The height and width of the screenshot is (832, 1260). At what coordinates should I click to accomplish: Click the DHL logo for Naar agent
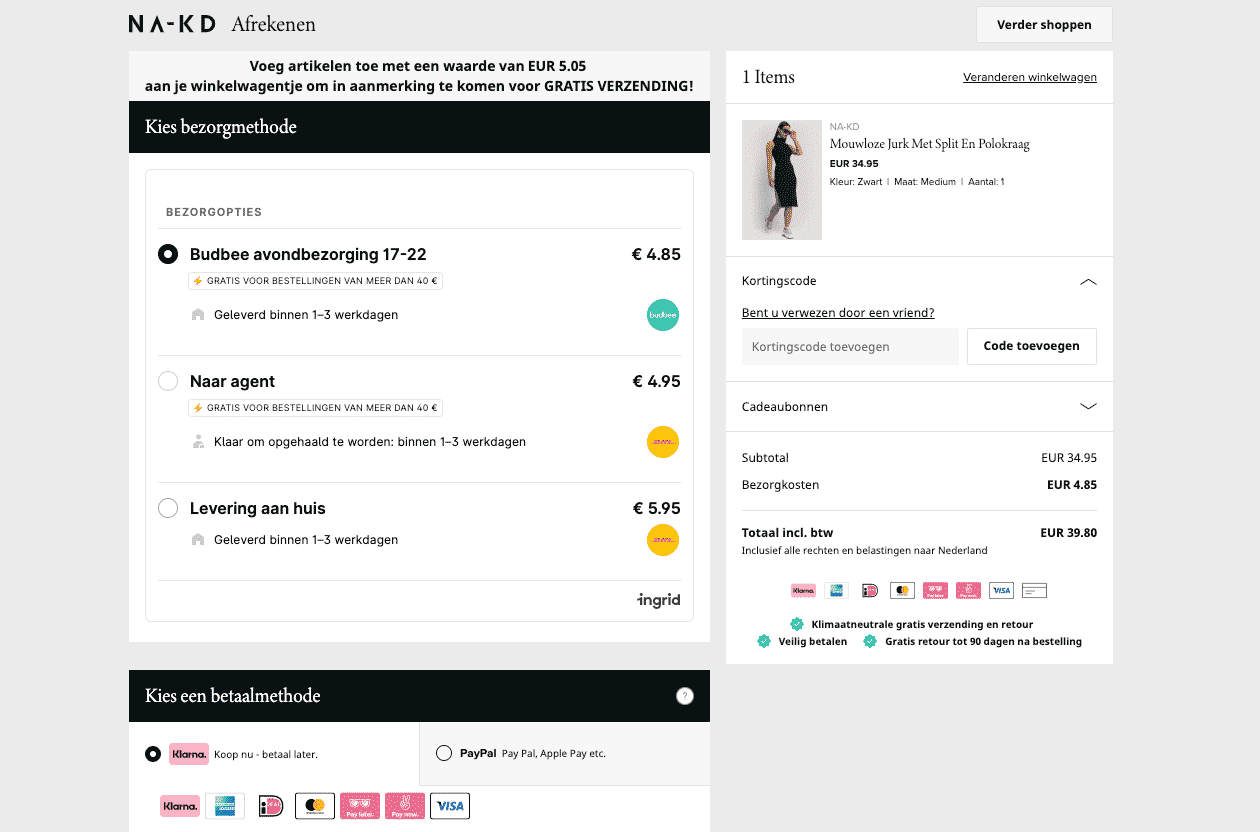[662, 442]
